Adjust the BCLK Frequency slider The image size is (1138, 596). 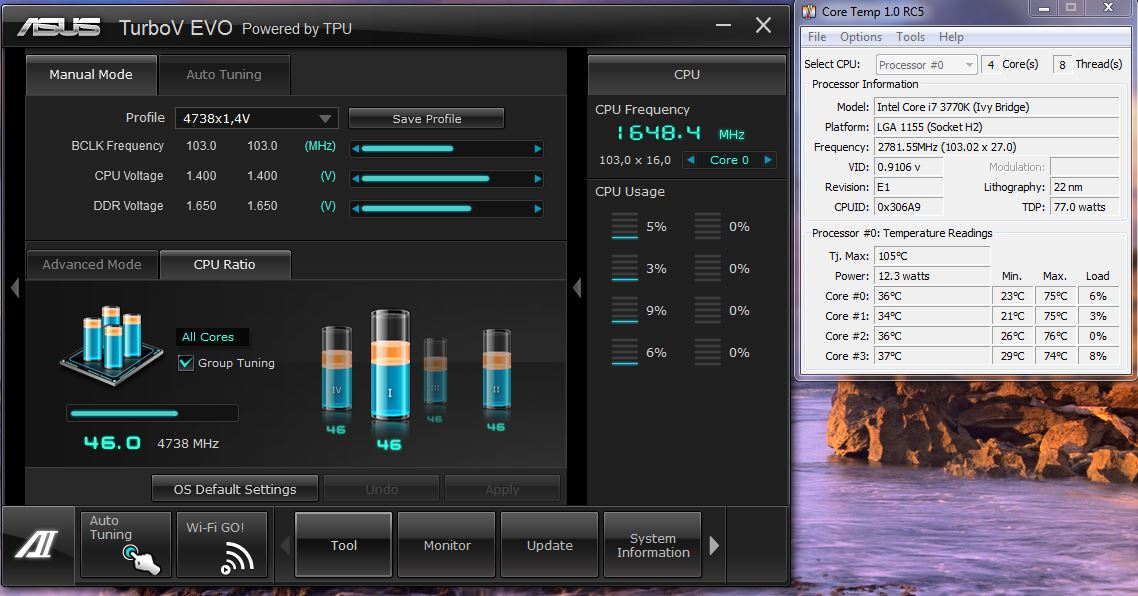(446, 149)
